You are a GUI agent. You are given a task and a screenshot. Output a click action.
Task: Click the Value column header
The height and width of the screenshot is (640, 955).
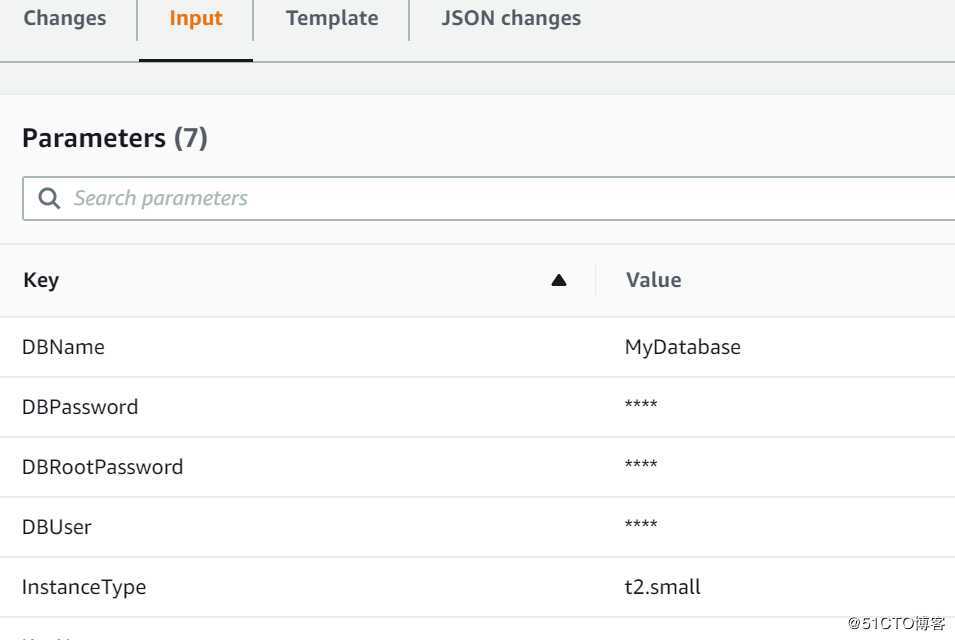click(x=654, y=280)
